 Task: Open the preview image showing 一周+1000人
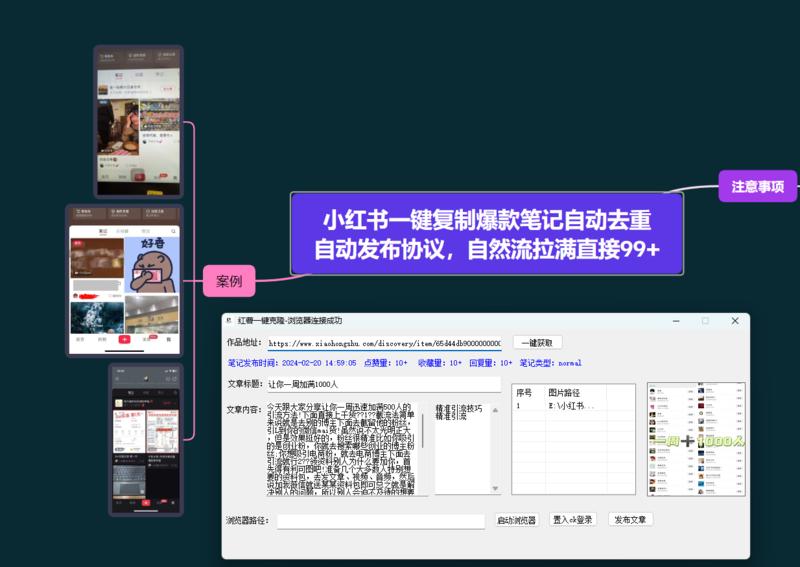pyautogui.click(x=696, y=439)
